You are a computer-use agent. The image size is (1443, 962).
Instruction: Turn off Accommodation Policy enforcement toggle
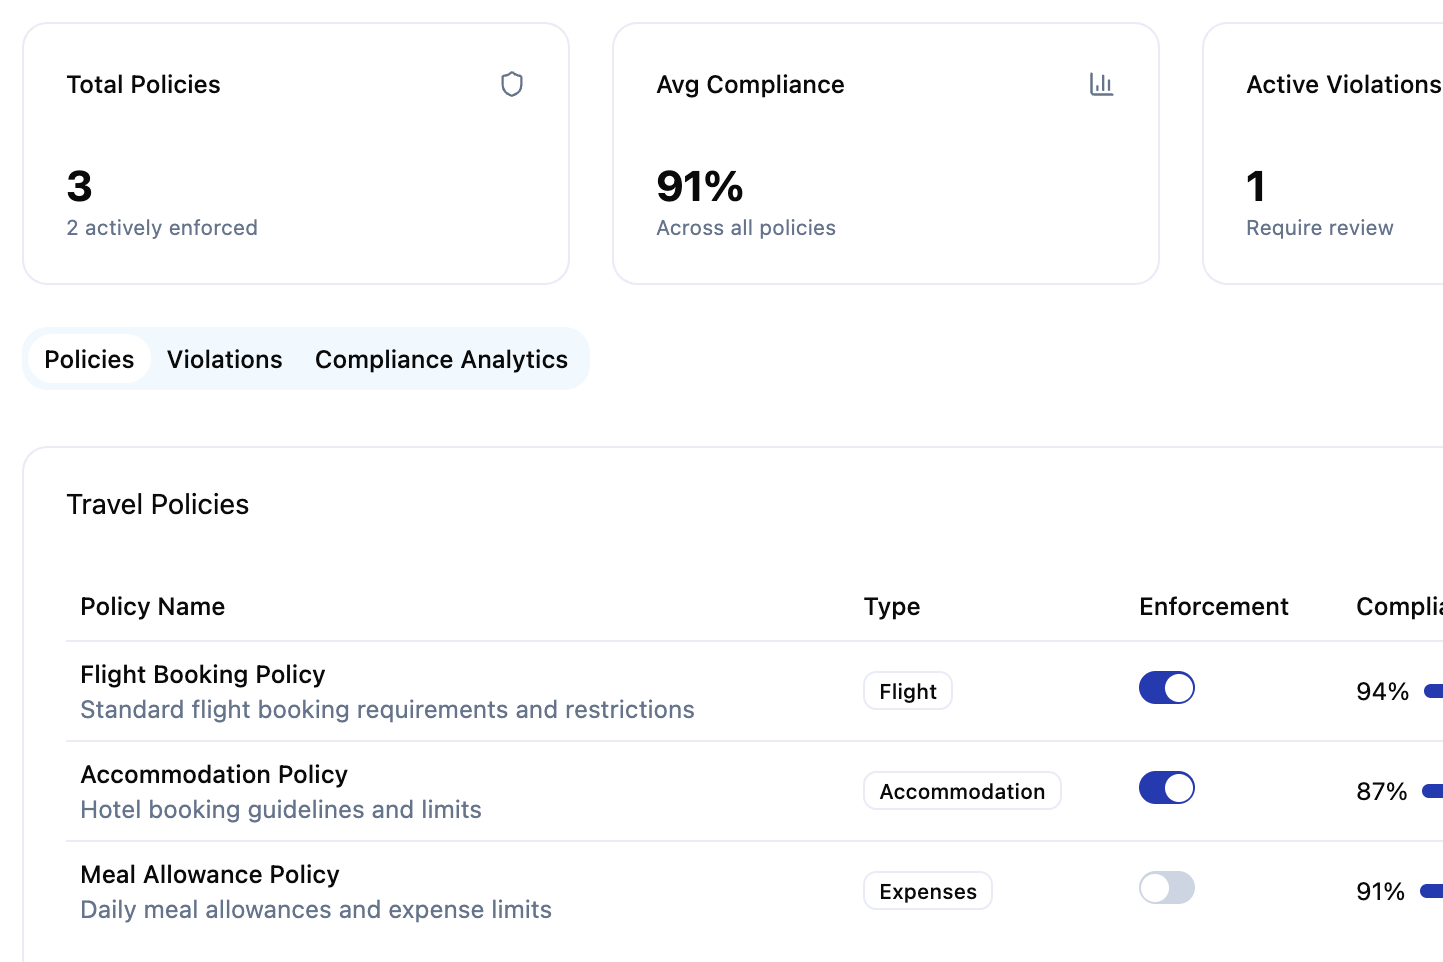[x=1167, y=788]
